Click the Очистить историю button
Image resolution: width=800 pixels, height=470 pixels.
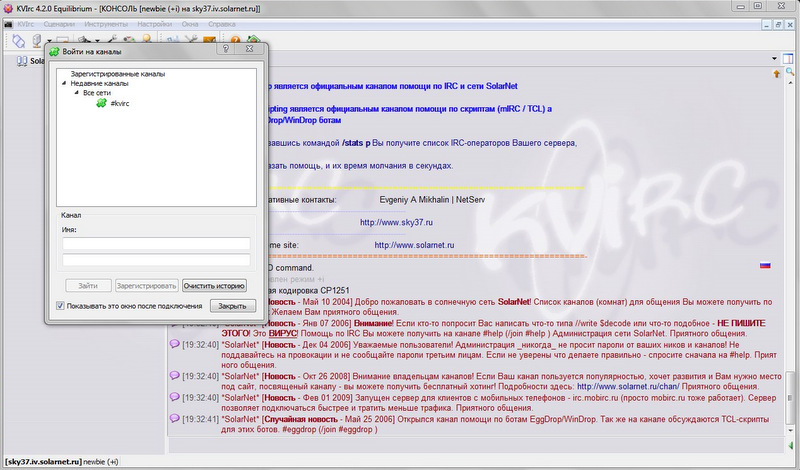pos(214,286)
